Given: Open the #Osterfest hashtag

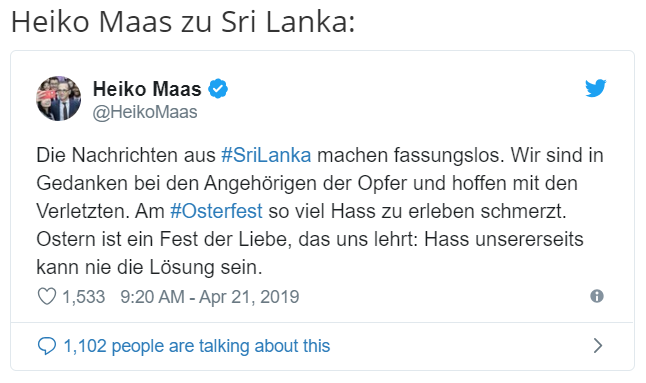Looking at the screenshot, I should click(x=216, y=211).
